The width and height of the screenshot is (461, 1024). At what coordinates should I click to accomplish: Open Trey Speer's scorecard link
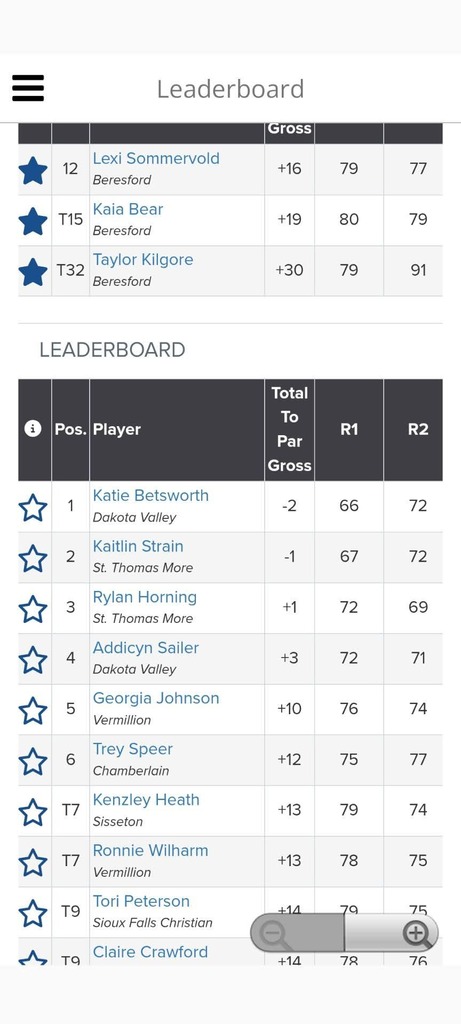[133, 749]
